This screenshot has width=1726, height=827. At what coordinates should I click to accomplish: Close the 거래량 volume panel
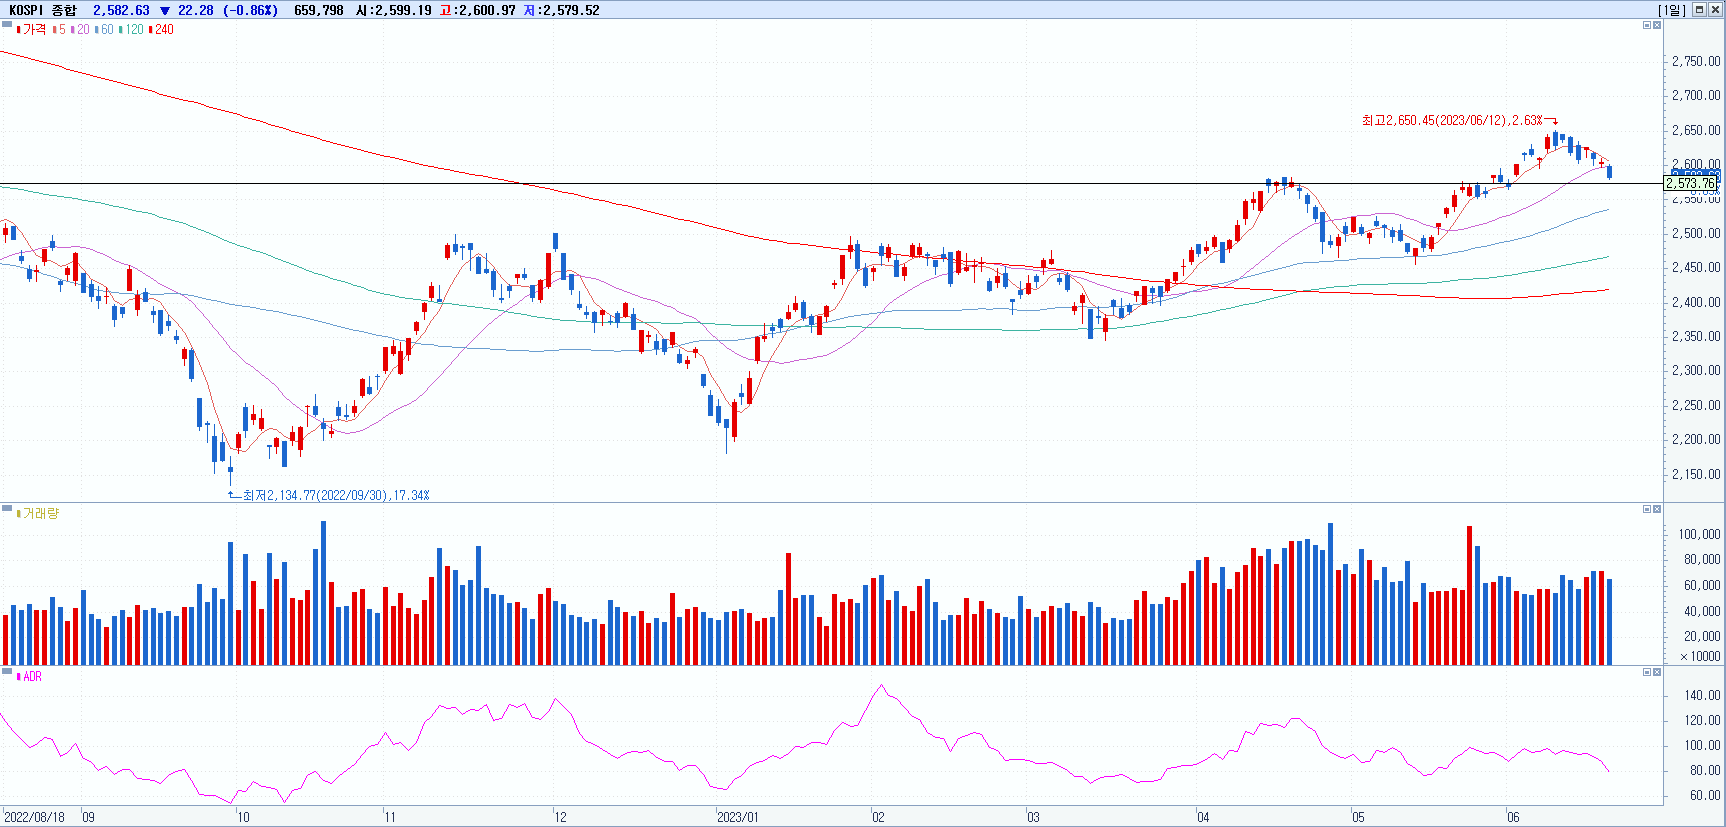(1657, 509)
